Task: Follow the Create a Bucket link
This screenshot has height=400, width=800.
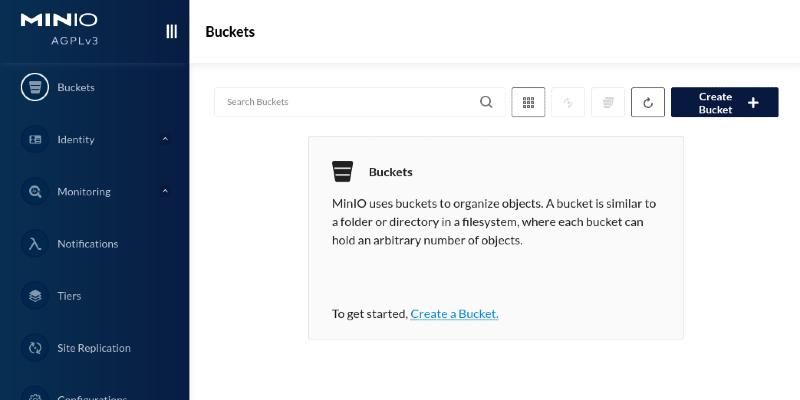Action: 454,314
